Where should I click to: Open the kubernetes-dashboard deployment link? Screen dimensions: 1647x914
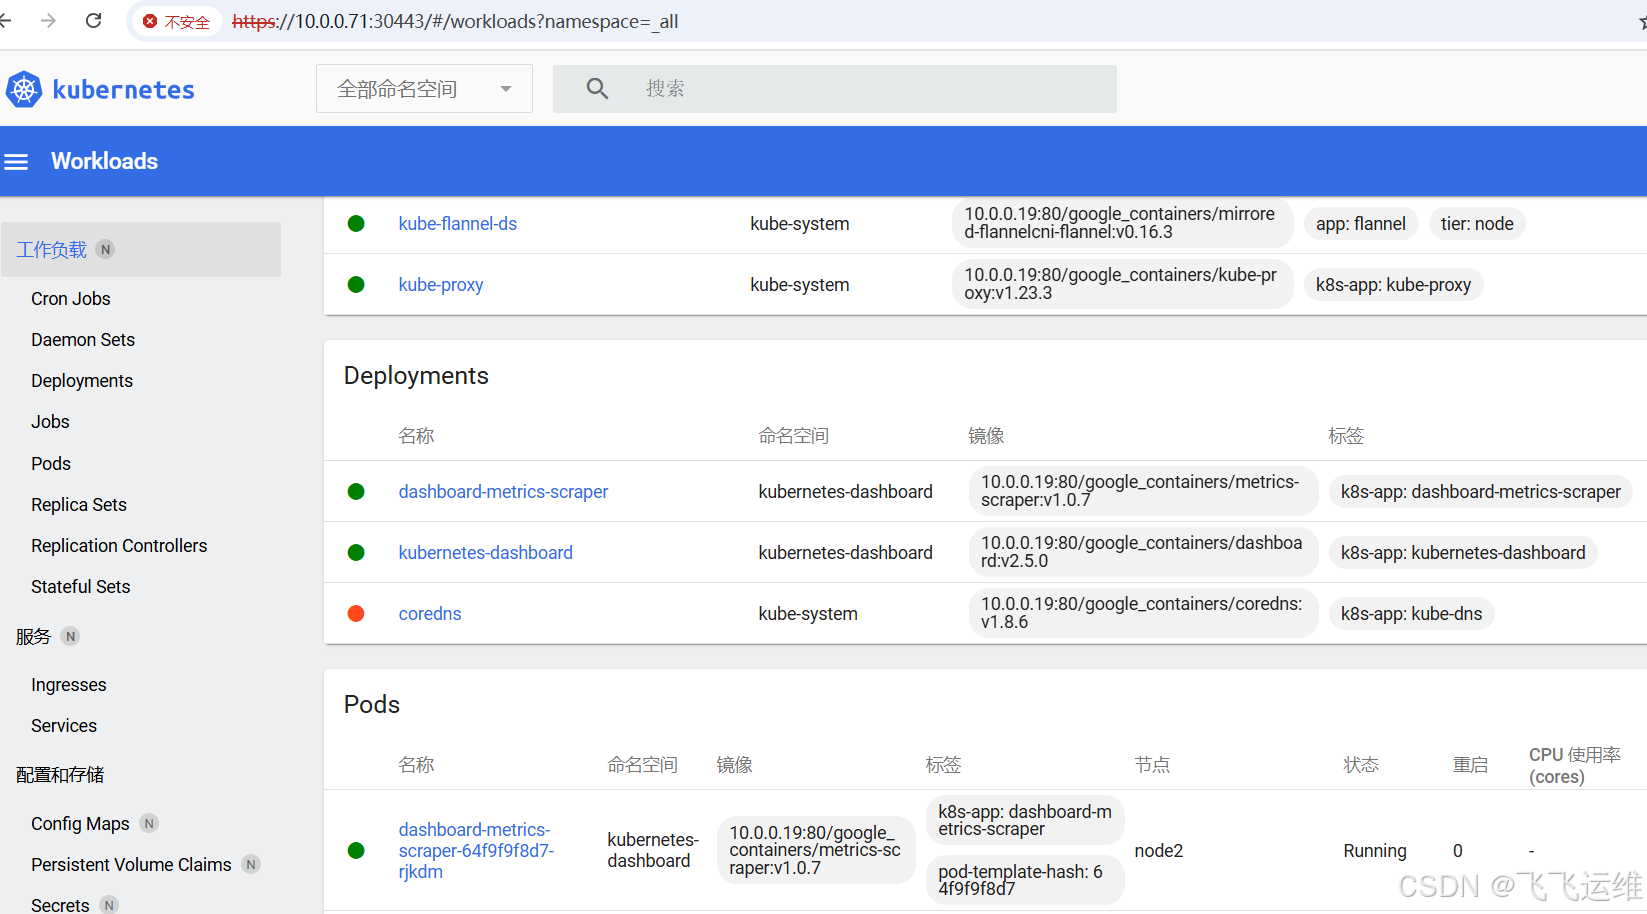point(486,553)
